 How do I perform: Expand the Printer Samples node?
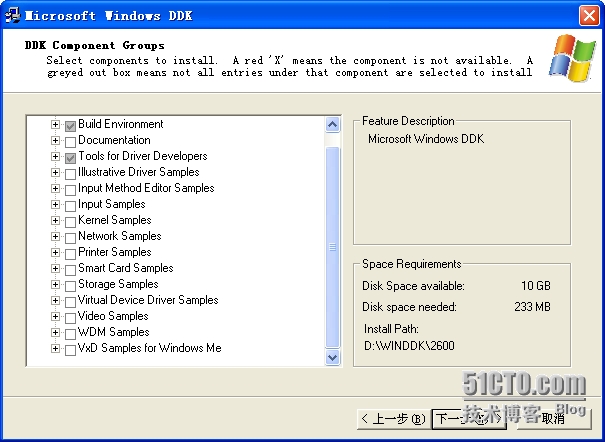tap(55, 252)
